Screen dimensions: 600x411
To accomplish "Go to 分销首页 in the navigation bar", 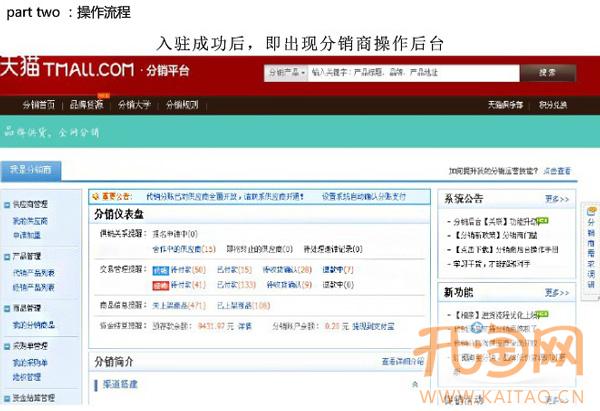I will [x=39, y=104].
